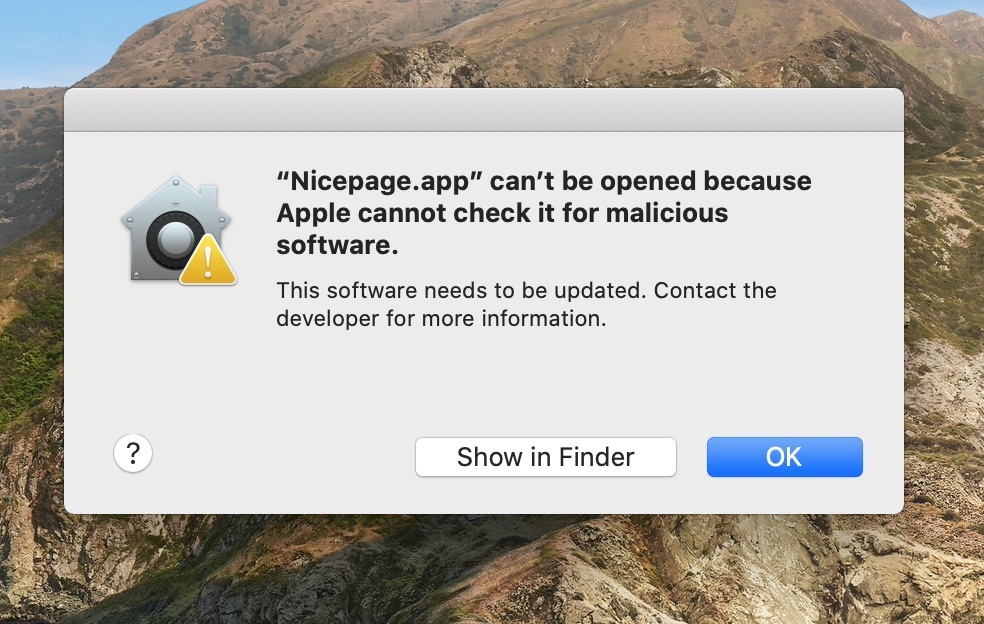Click the safe dial inside Gatekeeper icon
The image size is (984, 624).
coord(174,239)
